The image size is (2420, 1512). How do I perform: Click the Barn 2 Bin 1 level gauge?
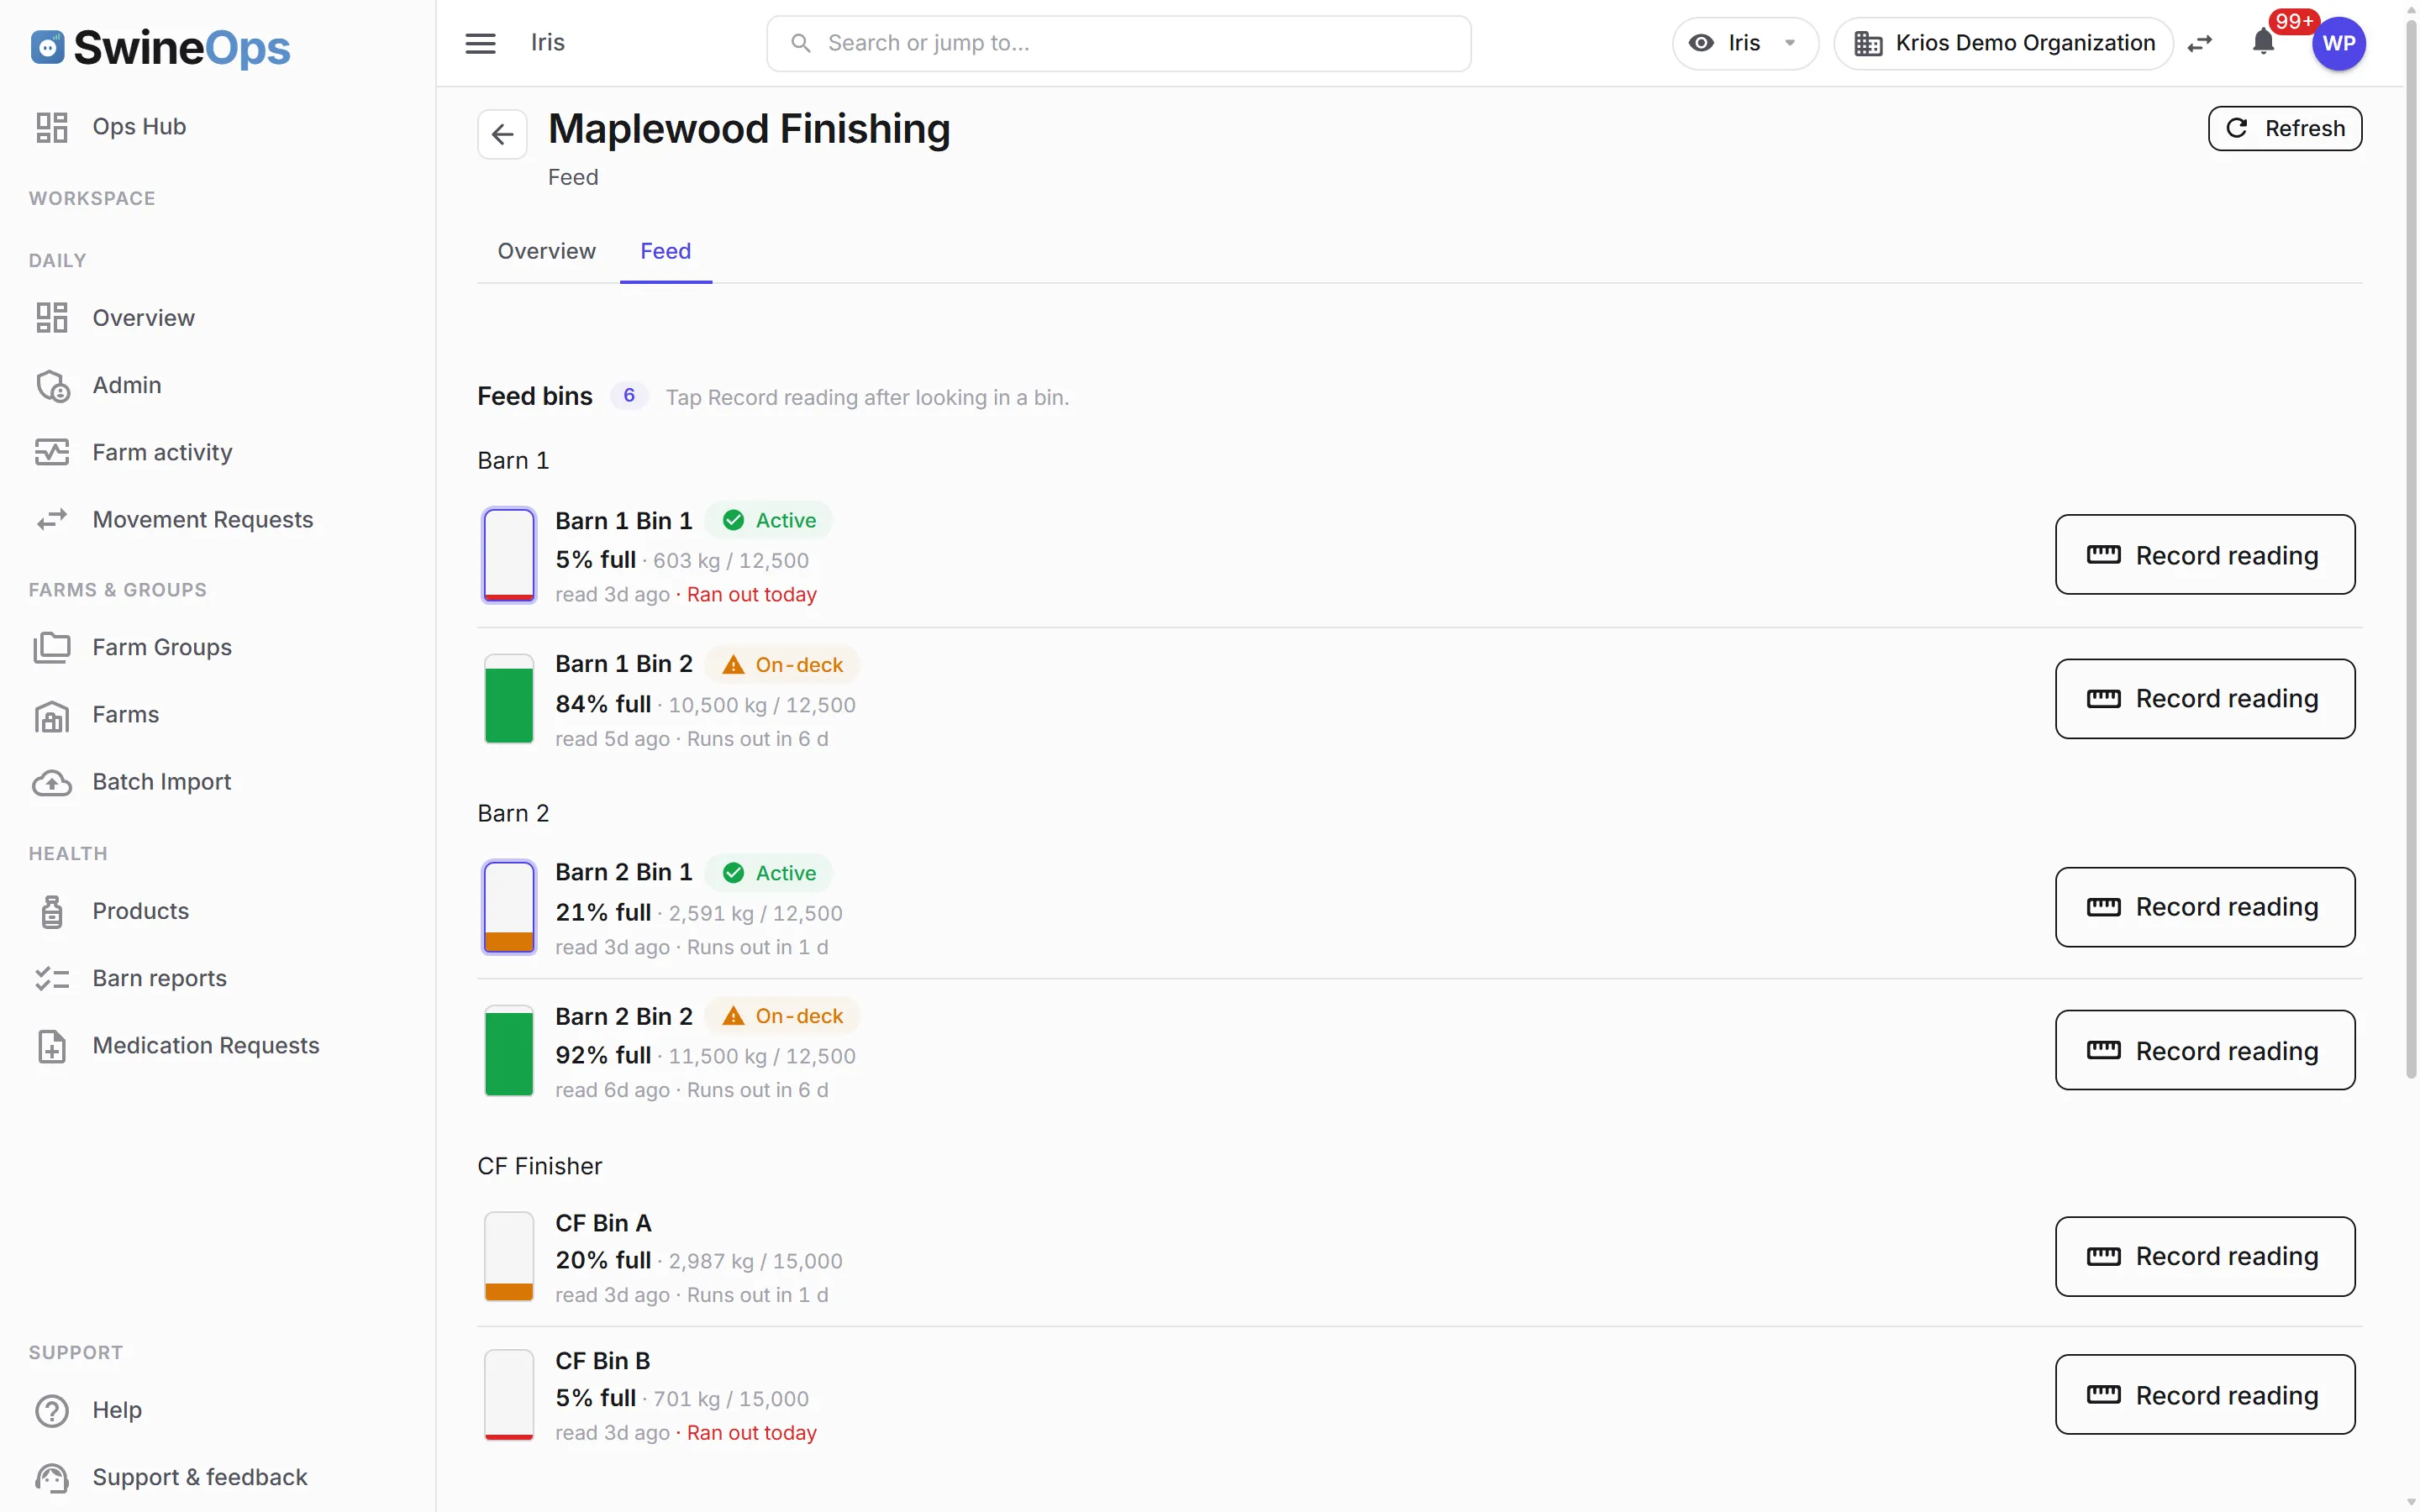tap(509, 907)
